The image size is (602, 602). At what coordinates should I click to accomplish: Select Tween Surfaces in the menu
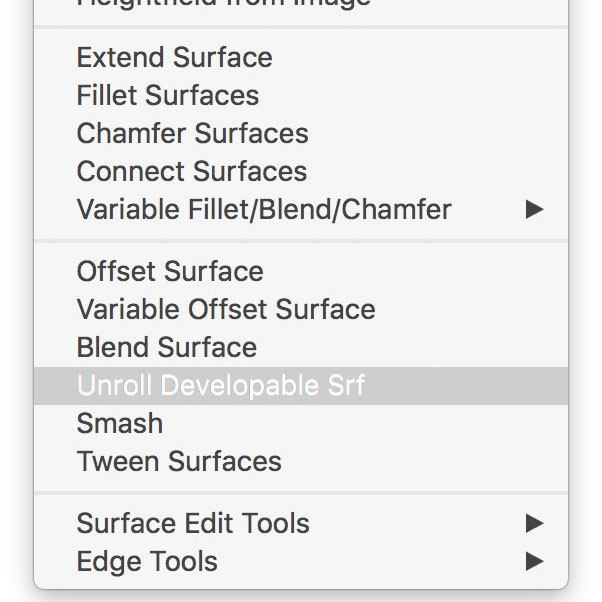[301, 461]
